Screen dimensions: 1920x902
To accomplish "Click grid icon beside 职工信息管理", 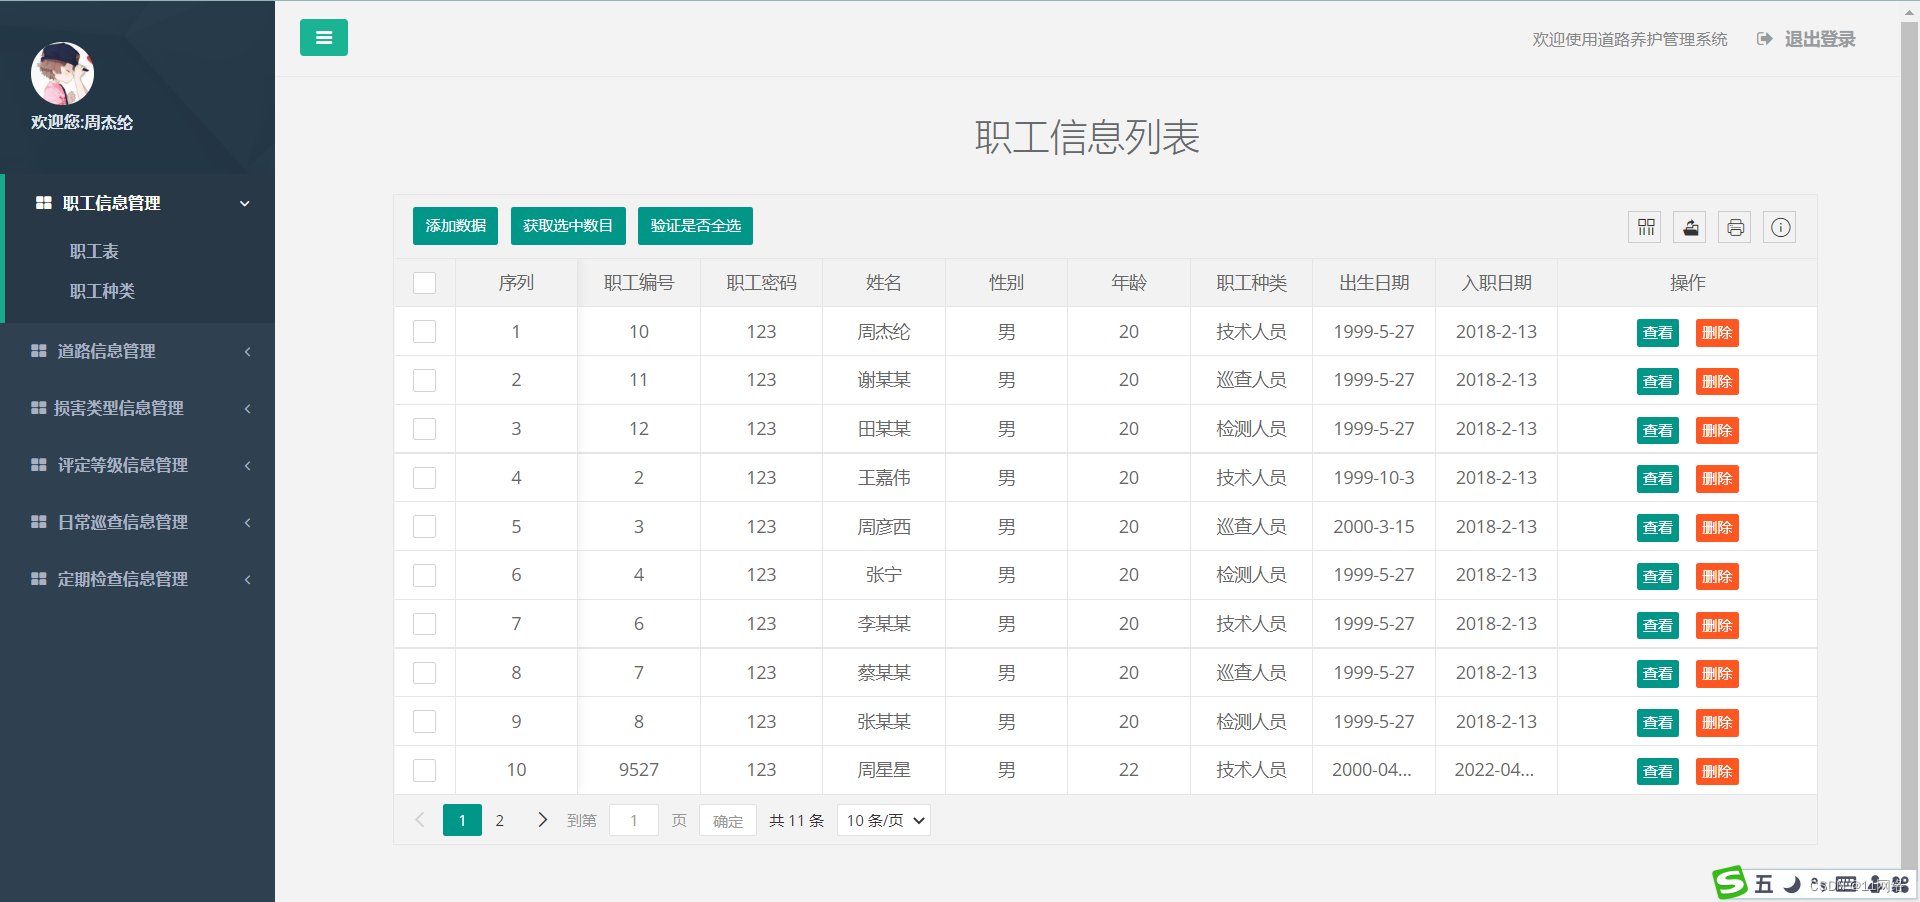I will [44, 203].
